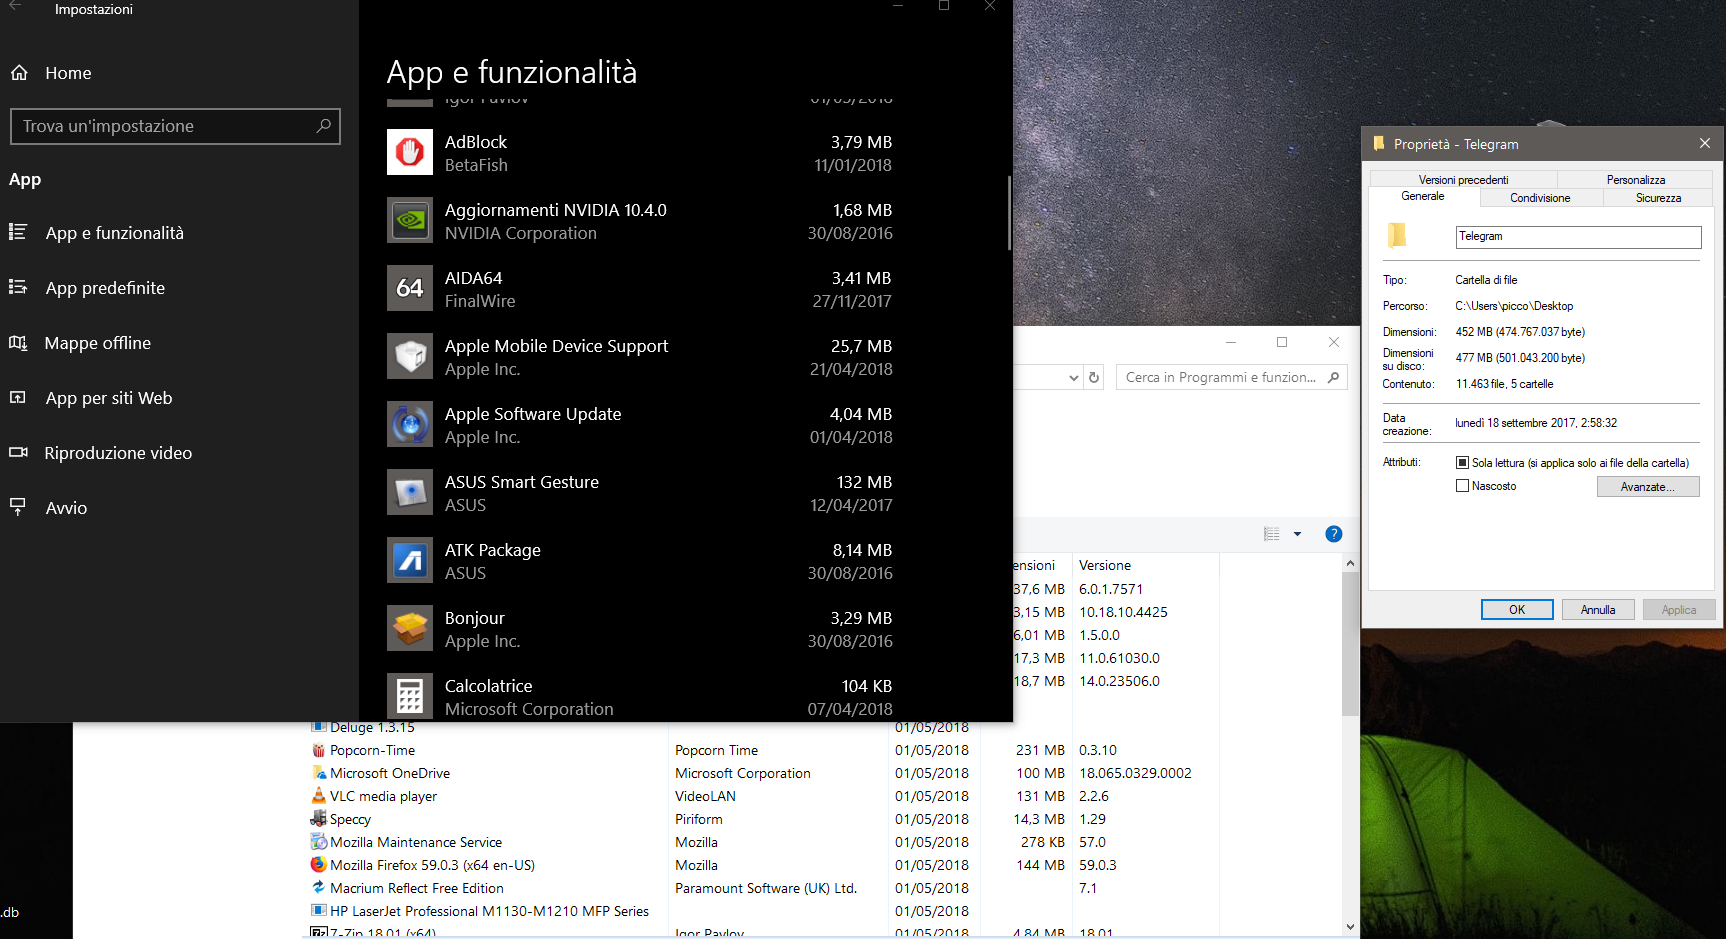Switch to the Sicurezza tab in Proprietà
This screenshot has height=939, width=1726.
[x=1658, y=198]
